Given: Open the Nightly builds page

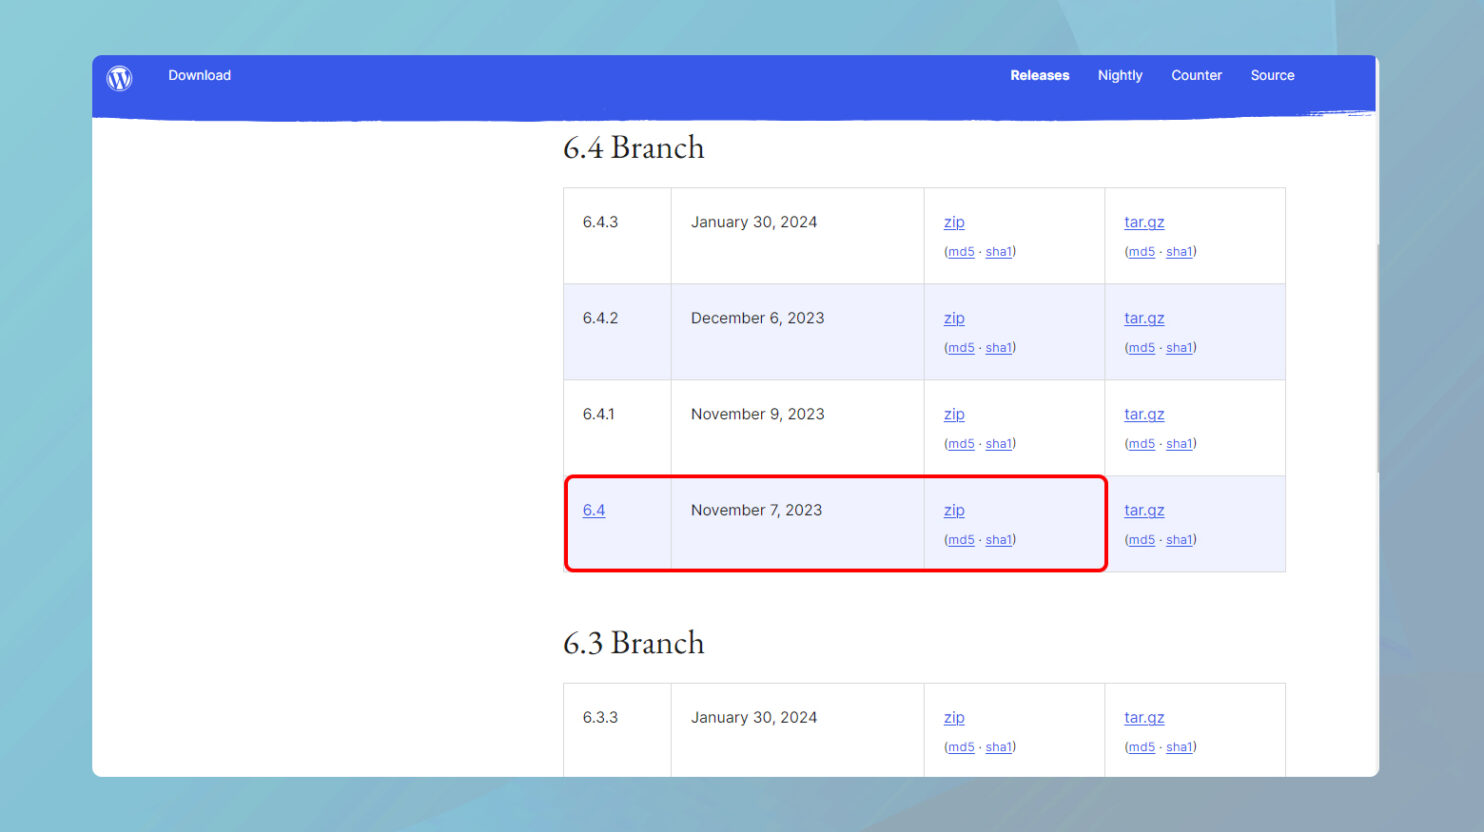Looking at the screenshot, I should coord(1119,75).
